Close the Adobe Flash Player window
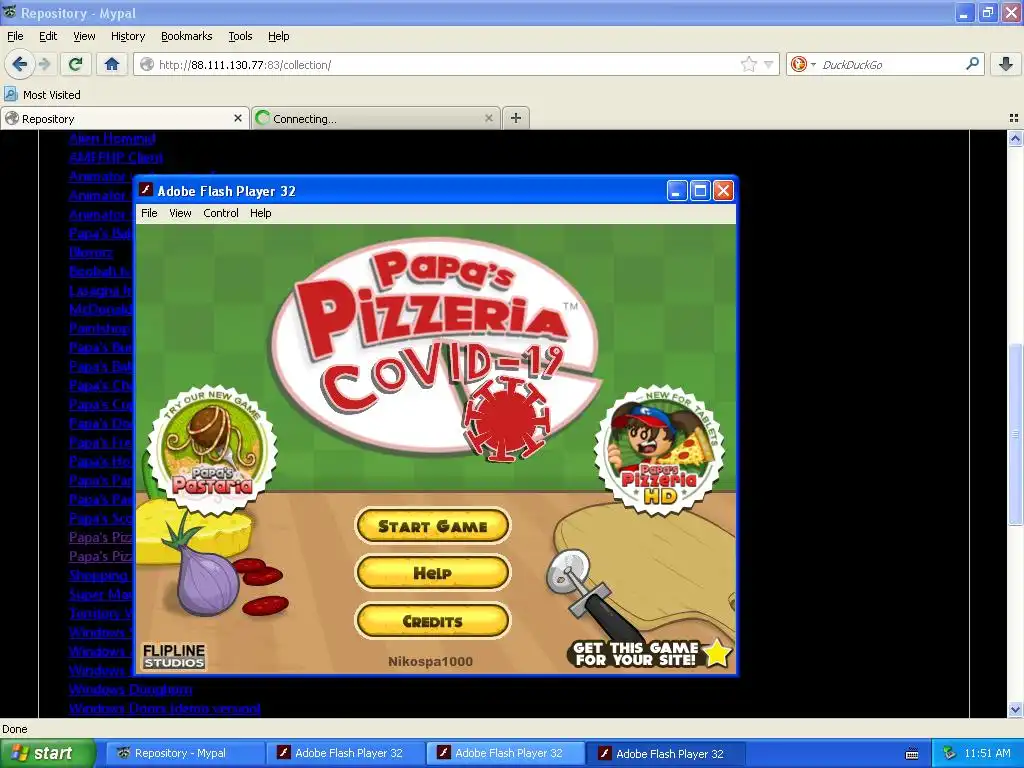Image resolution: width=1024 pixels, height=768 pixels. tap(723, 191)
